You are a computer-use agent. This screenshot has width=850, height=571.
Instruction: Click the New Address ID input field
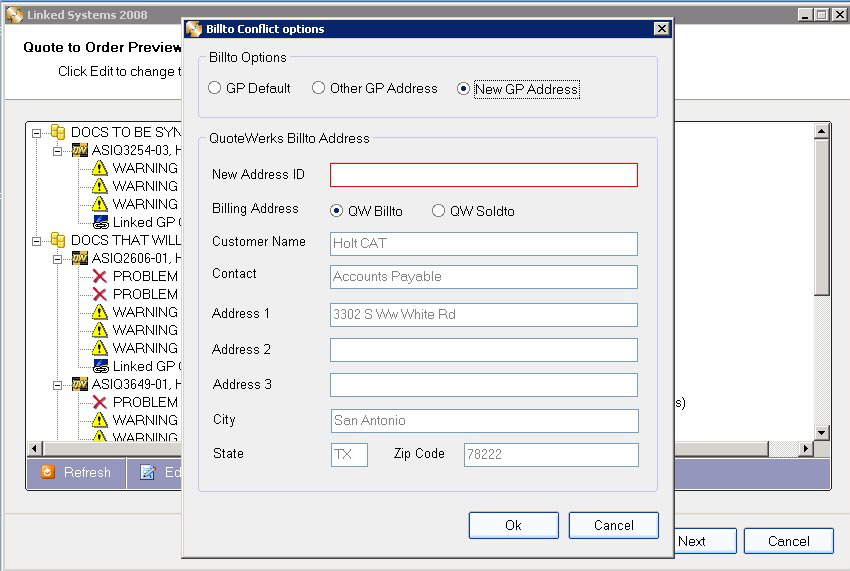point(484,175)
